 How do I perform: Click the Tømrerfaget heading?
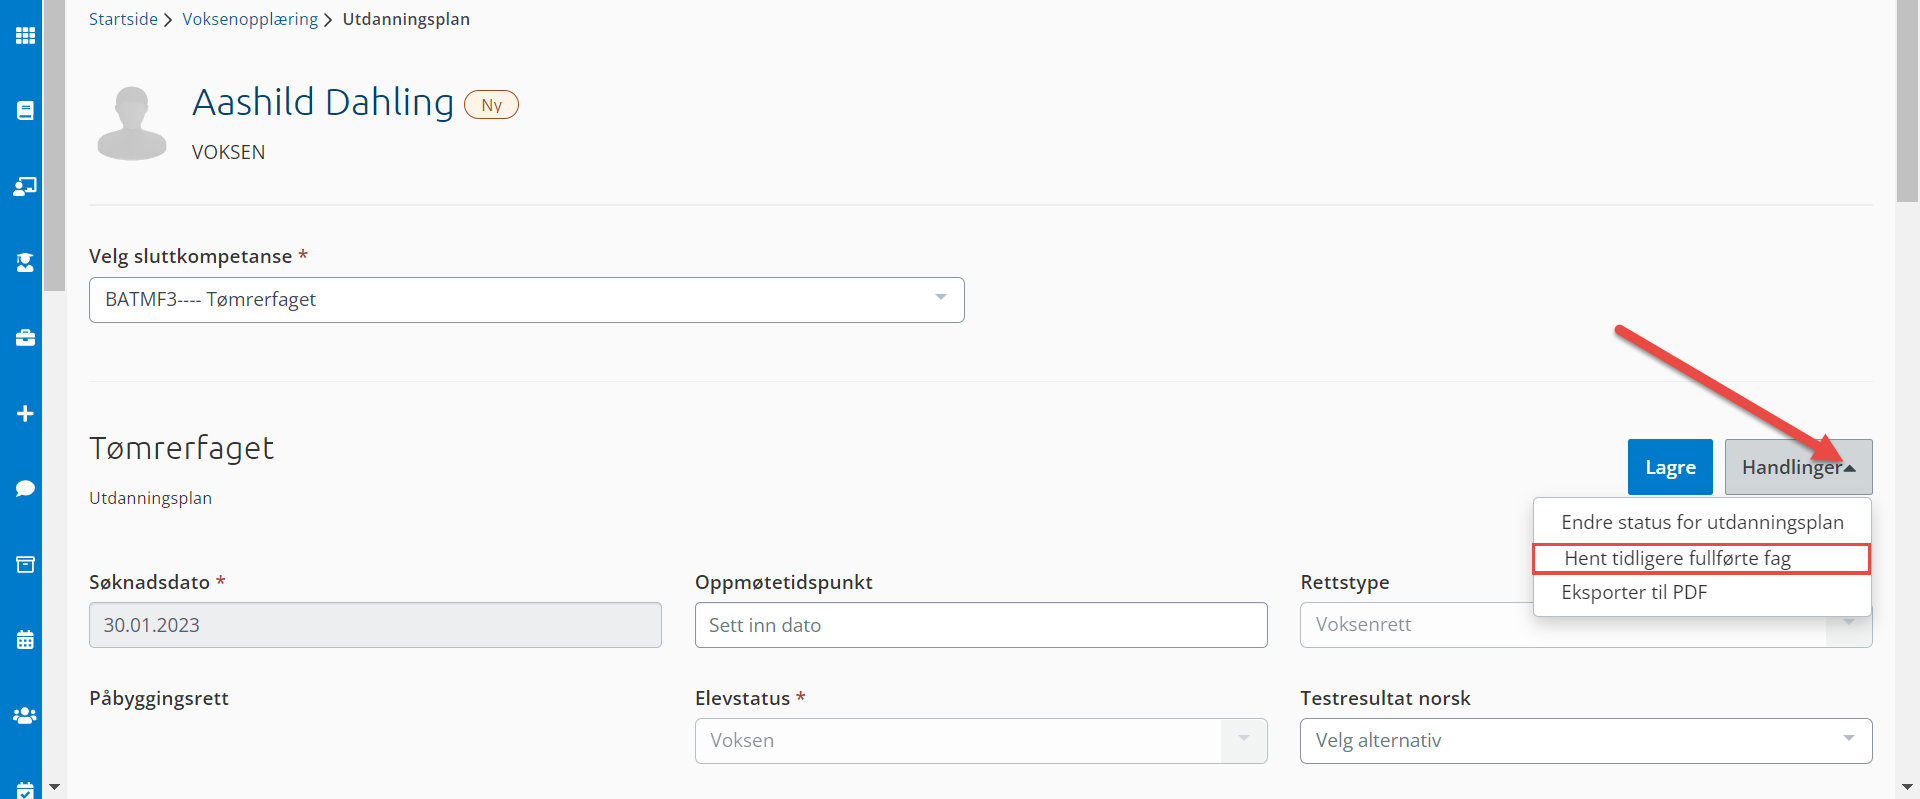coord(181,448)
